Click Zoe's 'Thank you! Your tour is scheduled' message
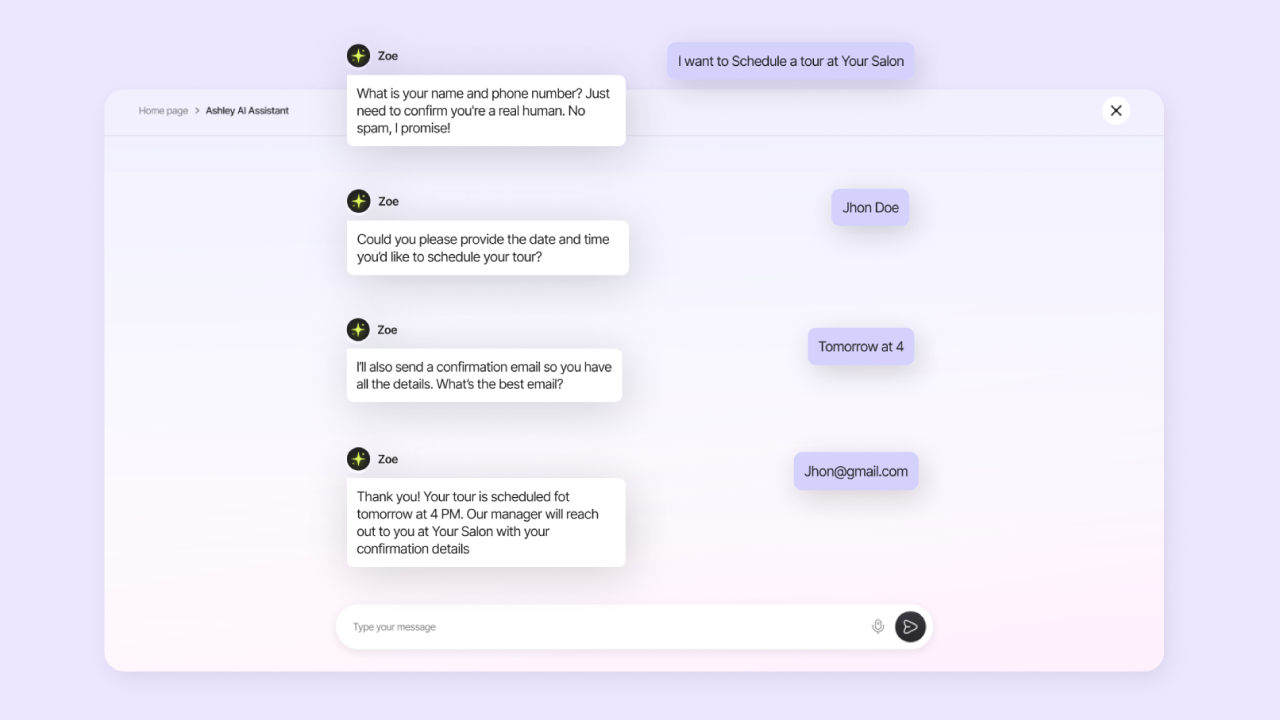Viewport: 1280px width, 720px height. coord(486,522)
